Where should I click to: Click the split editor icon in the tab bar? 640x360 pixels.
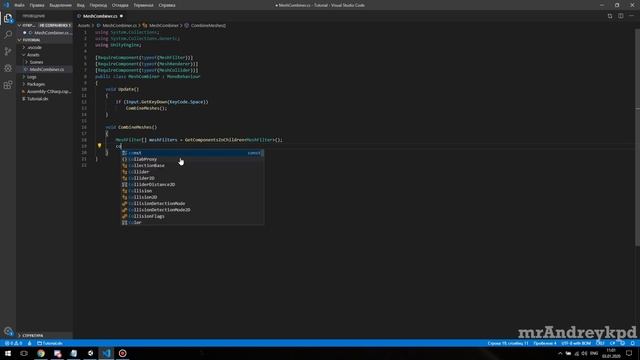620,16
